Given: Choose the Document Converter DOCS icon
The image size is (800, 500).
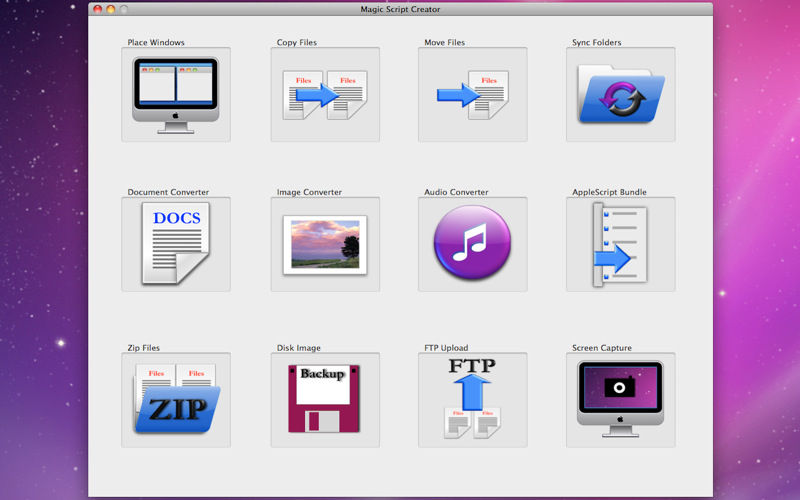Looking at the screenshot, I should tap(176, 244).
